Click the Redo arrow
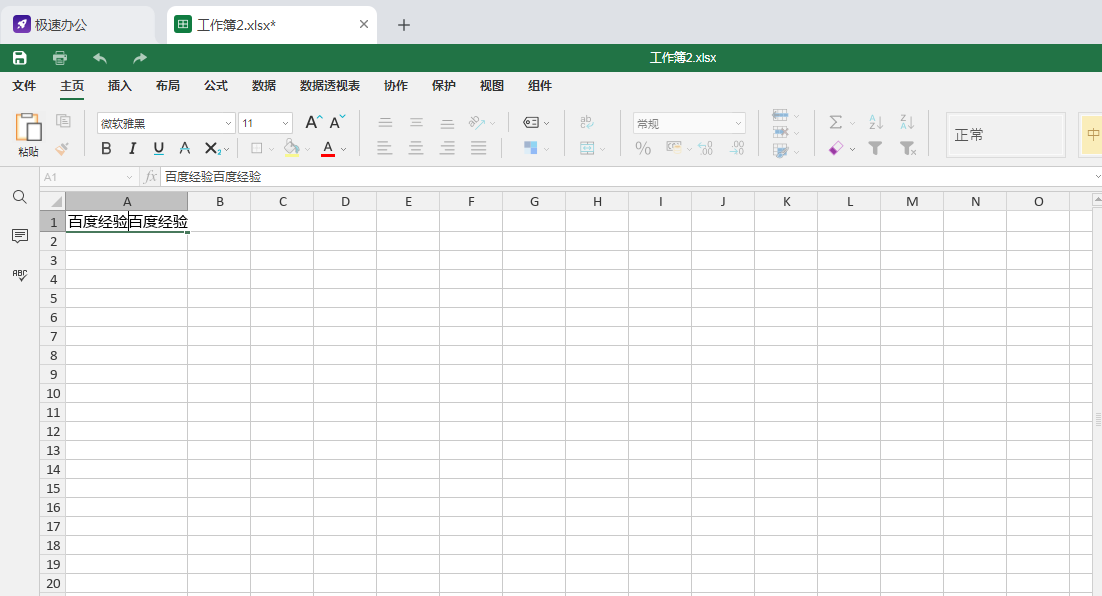The width and height of the screenshot is (1102, 596). [x=140, y=58]
